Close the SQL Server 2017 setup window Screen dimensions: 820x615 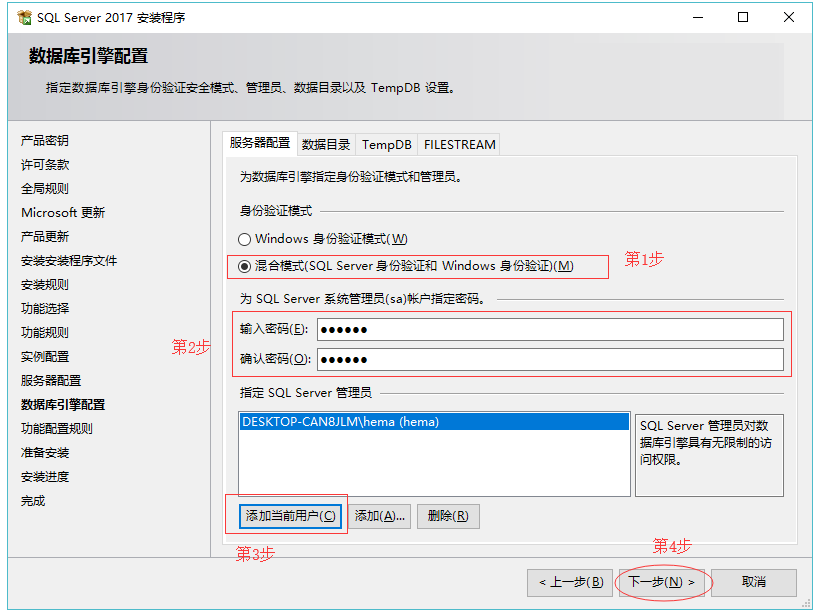click(x=789, y=17)
